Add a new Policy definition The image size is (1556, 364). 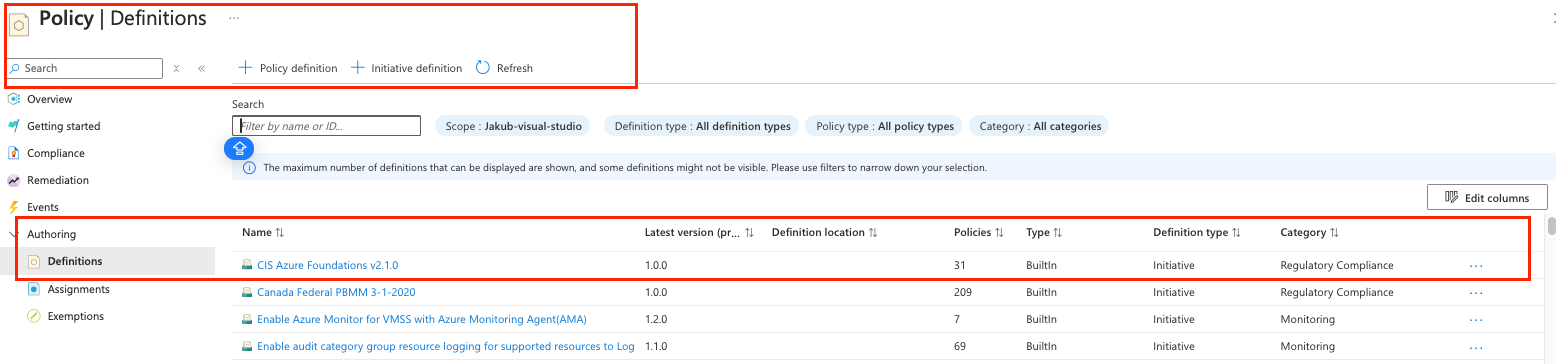(x=288, y=68)
